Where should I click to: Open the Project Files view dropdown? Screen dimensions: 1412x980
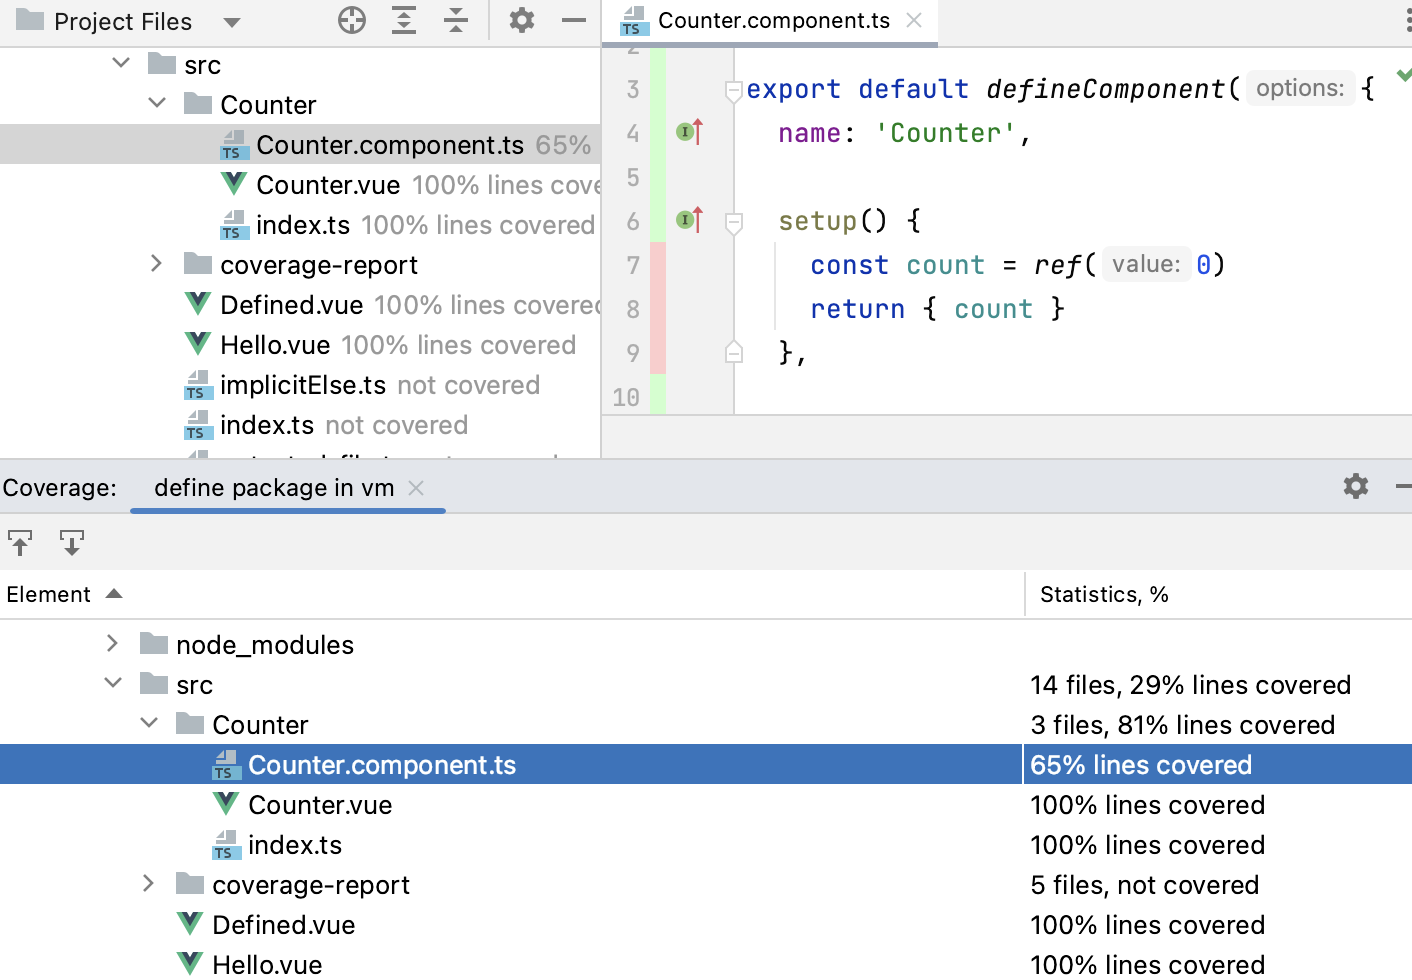point(232,22)
